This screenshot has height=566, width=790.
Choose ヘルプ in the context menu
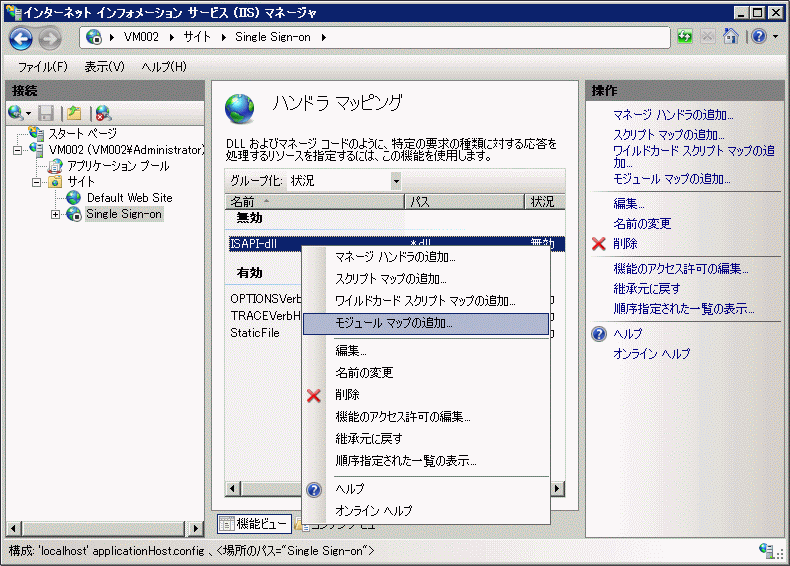(426, 489)
